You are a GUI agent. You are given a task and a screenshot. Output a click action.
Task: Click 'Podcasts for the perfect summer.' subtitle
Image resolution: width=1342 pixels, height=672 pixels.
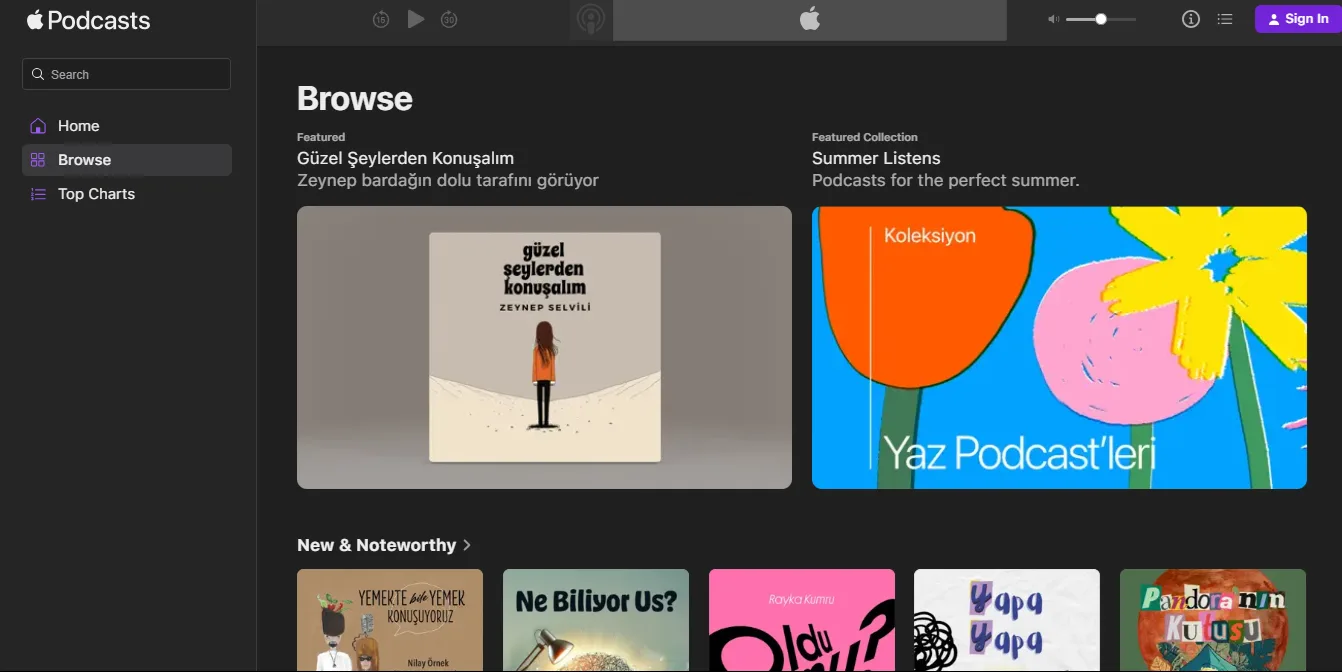click(946, 181)
